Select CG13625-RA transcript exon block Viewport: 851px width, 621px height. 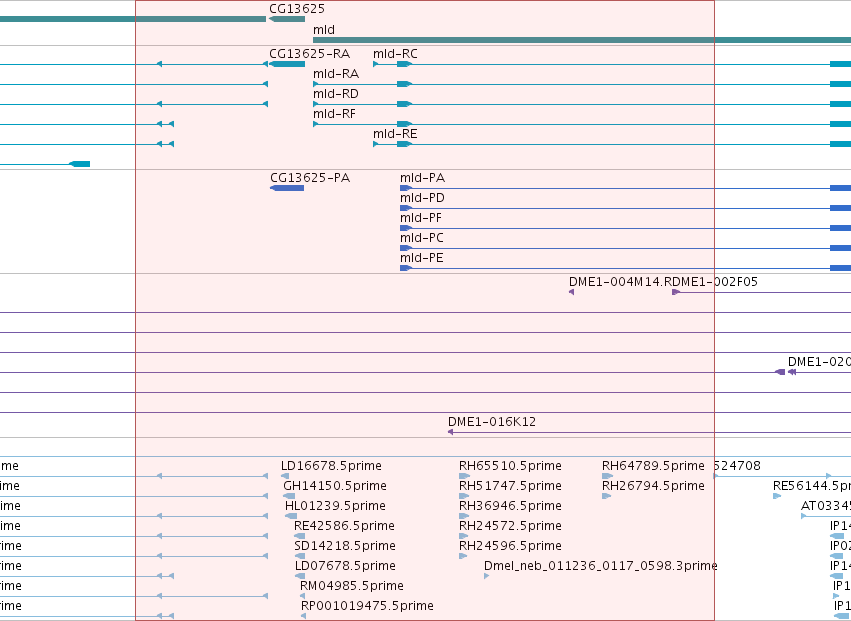click(288, 64)
